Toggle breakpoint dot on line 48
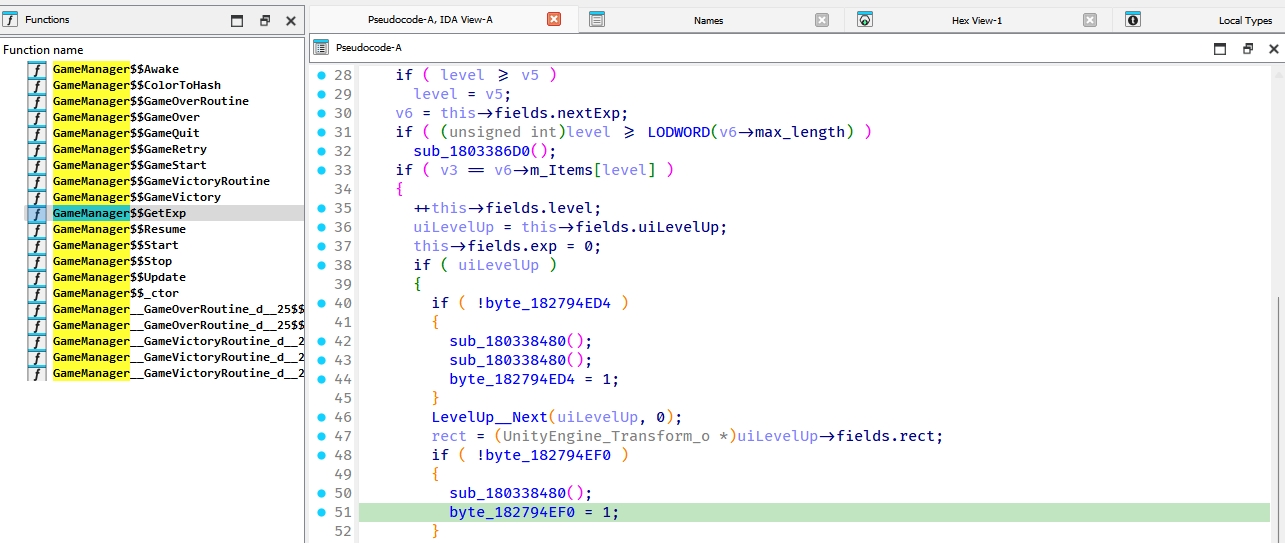The width and height of the screenshot is (1285, 543). [x=321, y=455]
